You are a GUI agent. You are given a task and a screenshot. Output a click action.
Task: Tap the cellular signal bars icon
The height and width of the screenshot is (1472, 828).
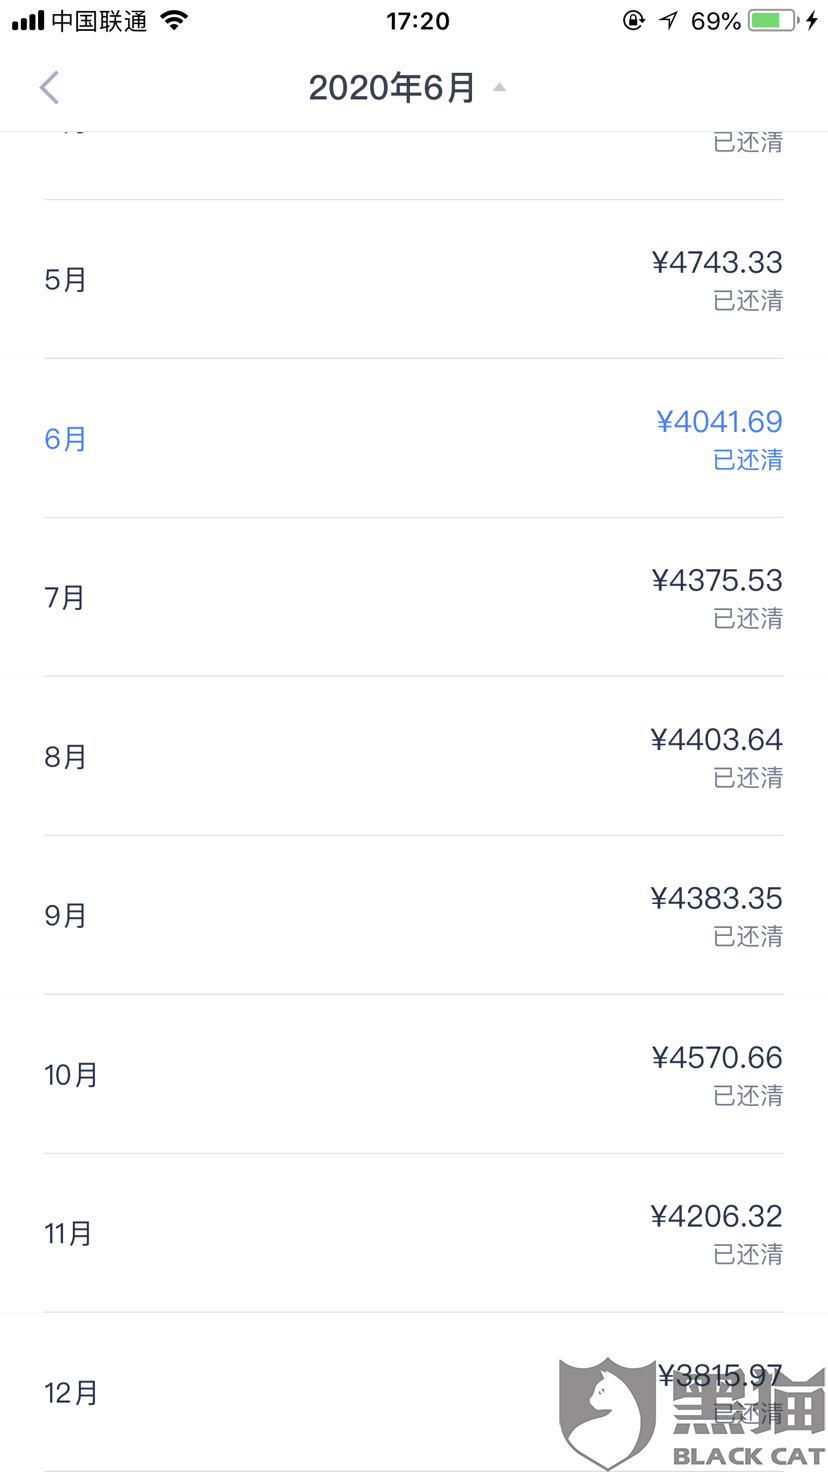click(27, 20)
